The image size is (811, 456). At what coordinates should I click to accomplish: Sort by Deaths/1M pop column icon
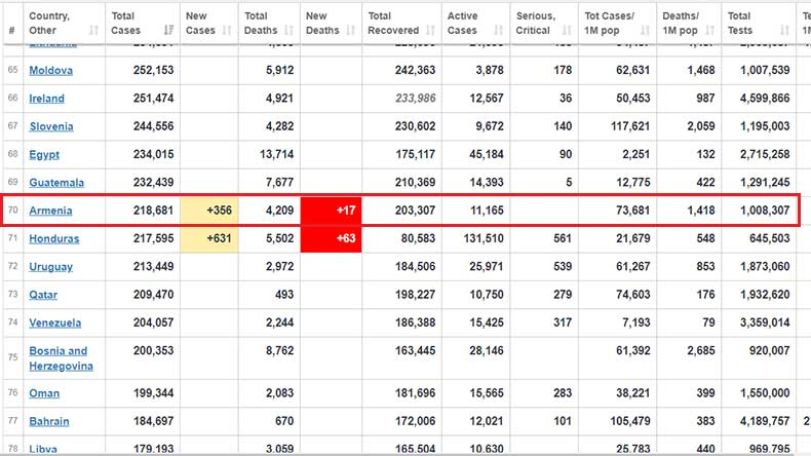[710, 31]
